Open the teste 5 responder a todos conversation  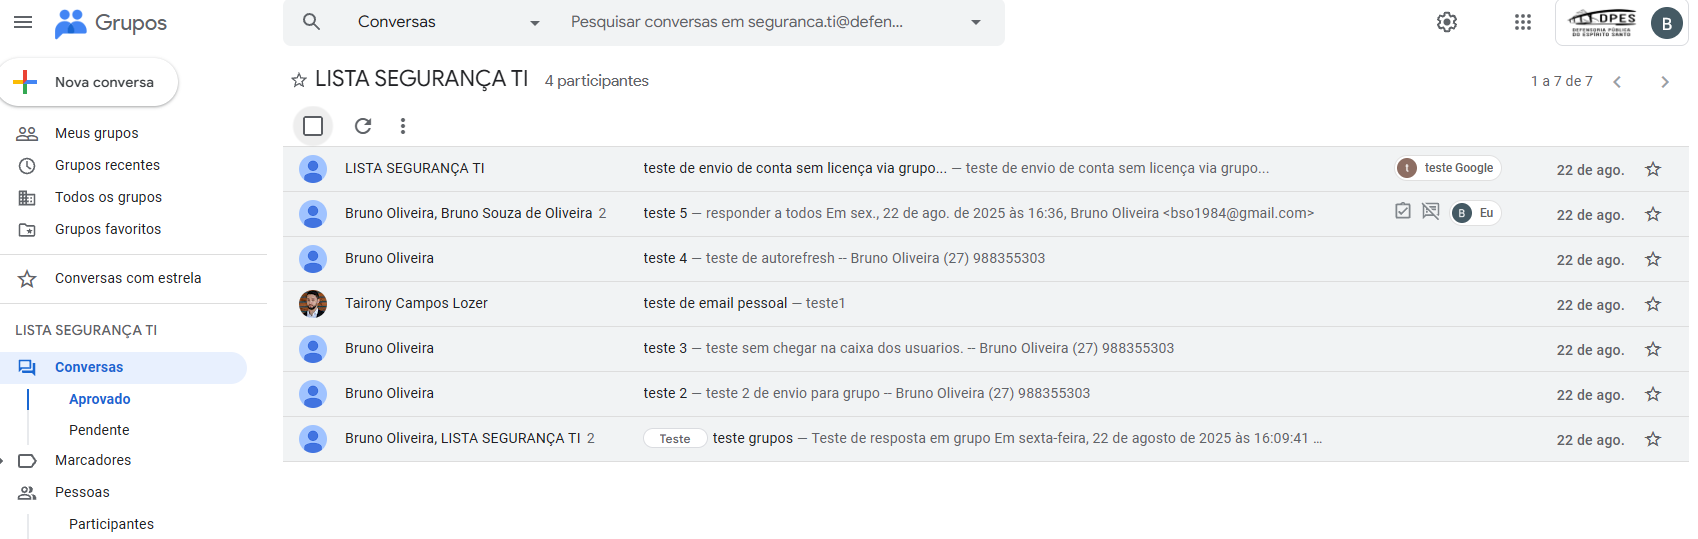tap(986, 214)
